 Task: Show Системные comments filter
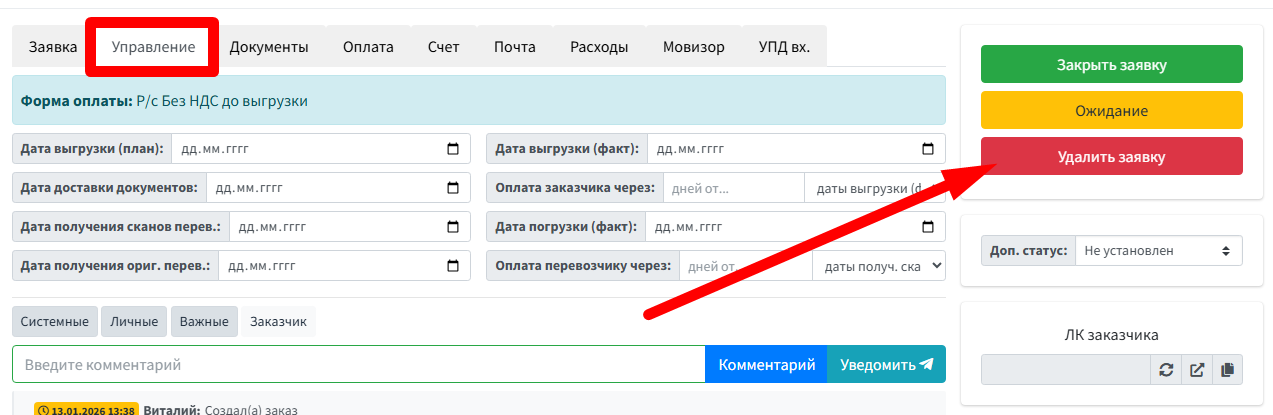click(x=55, y=322)
